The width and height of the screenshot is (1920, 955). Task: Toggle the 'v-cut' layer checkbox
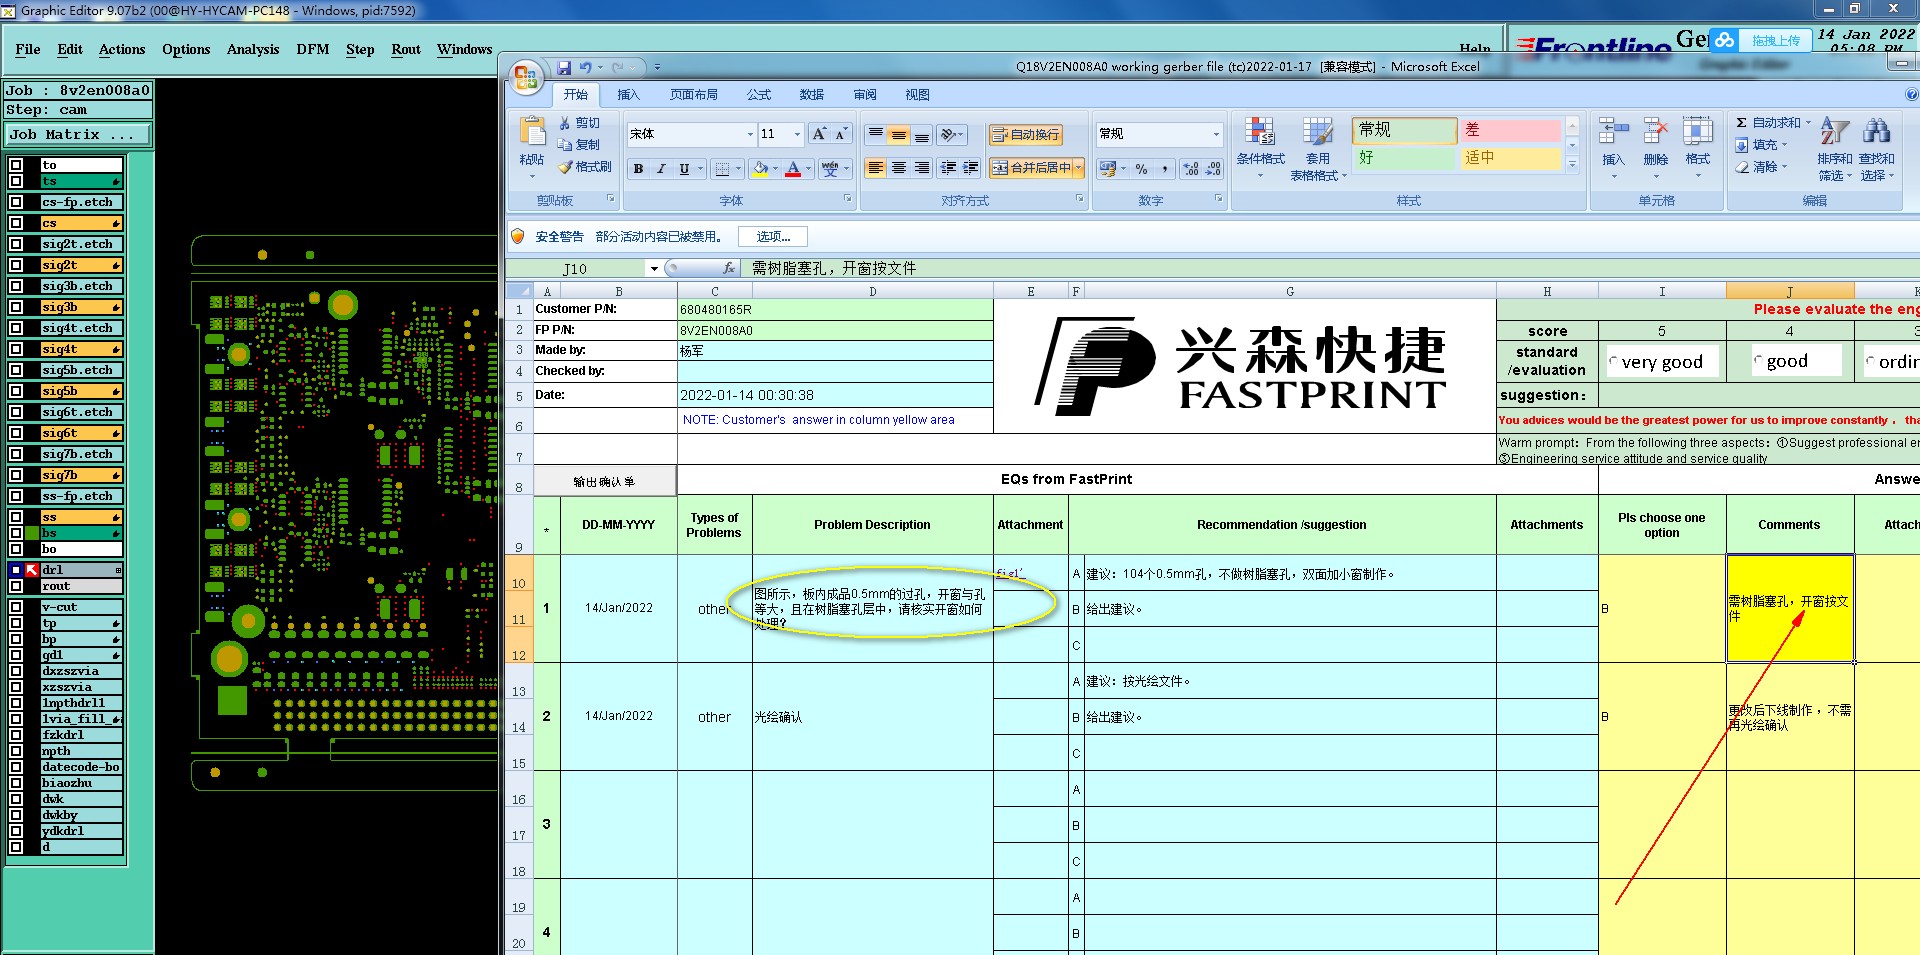(16, 607)
